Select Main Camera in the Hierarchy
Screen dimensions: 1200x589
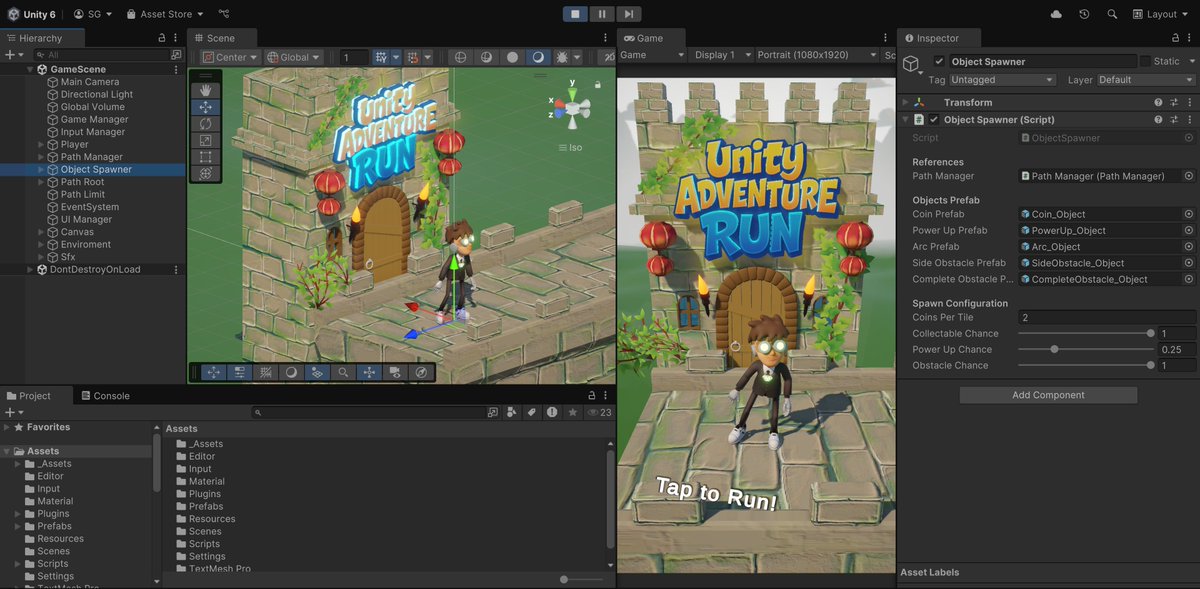(90, 82)
